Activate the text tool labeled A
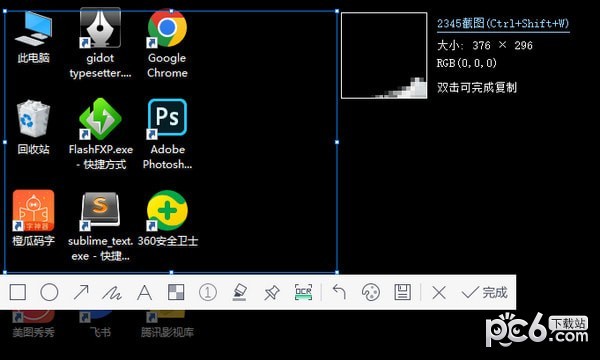This screenshot has width=600, height=360. (144, 293)
